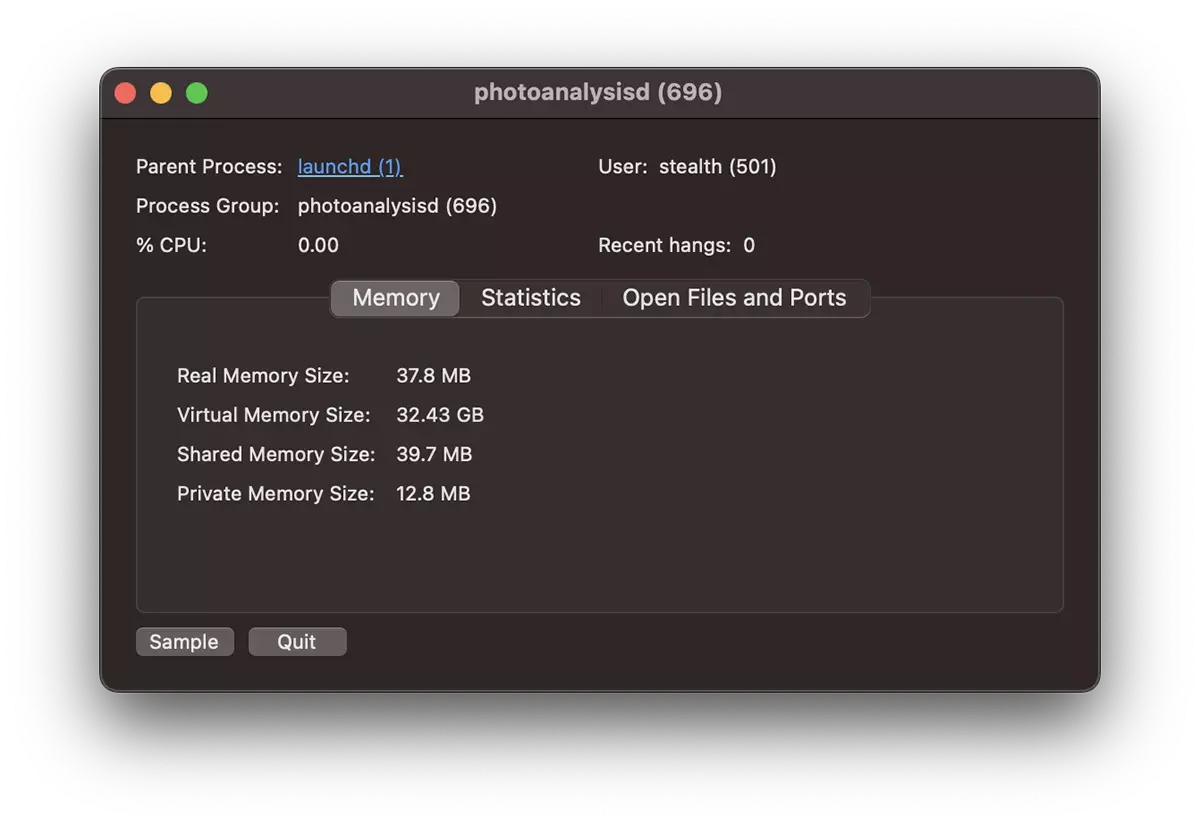Image resolution: width=1200 pixels, height=824 pixels.
Task: Click the Private Memory Size value 12.8 MB
Action: (433, 494)
